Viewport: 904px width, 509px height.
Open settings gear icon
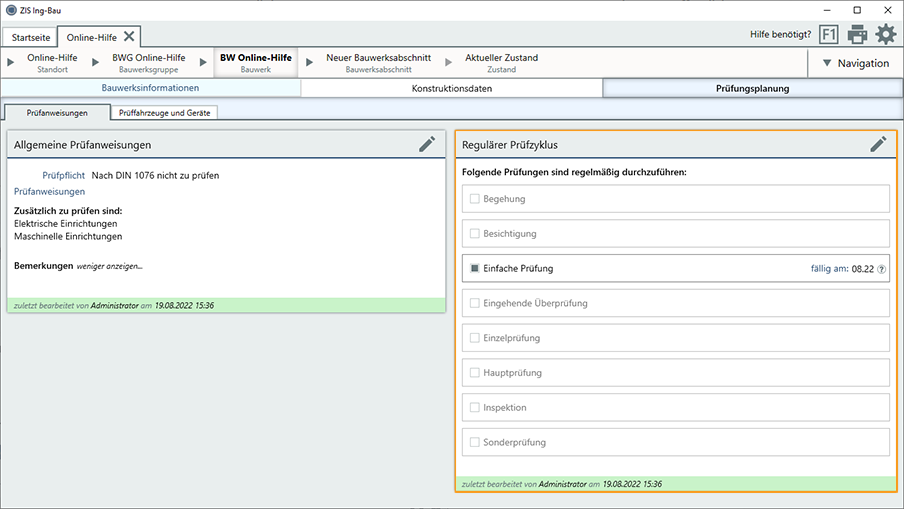[886, 35]
